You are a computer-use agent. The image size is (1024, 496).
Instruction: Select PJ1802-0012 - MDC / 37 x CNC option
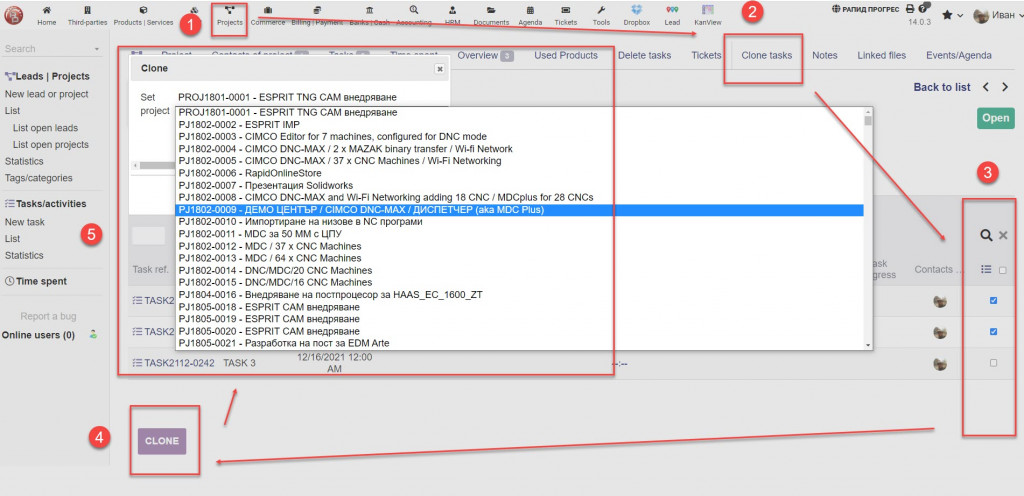click(520, 246)
